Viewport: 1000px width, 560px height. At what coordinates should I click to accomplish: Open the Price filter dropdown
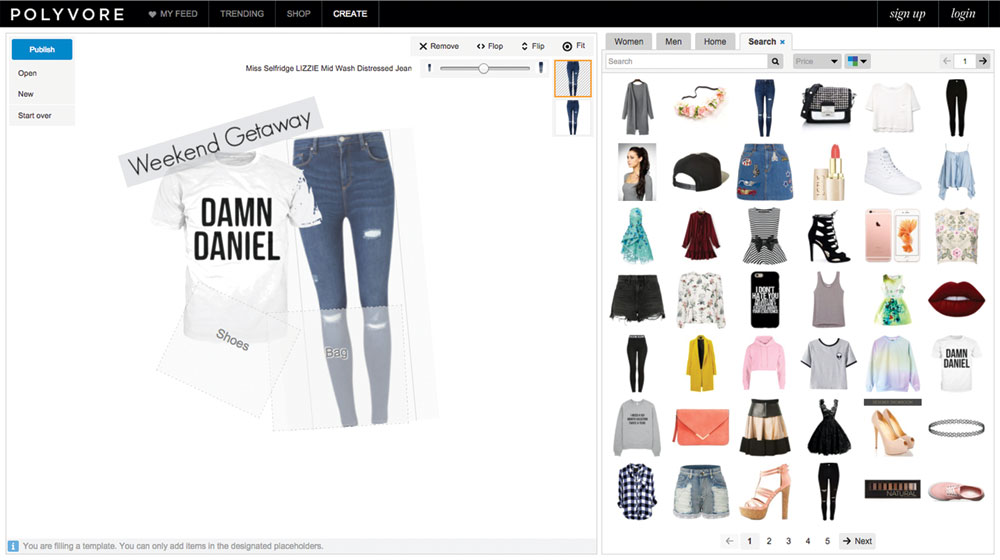pyautogui.click(x=816, y=61)
